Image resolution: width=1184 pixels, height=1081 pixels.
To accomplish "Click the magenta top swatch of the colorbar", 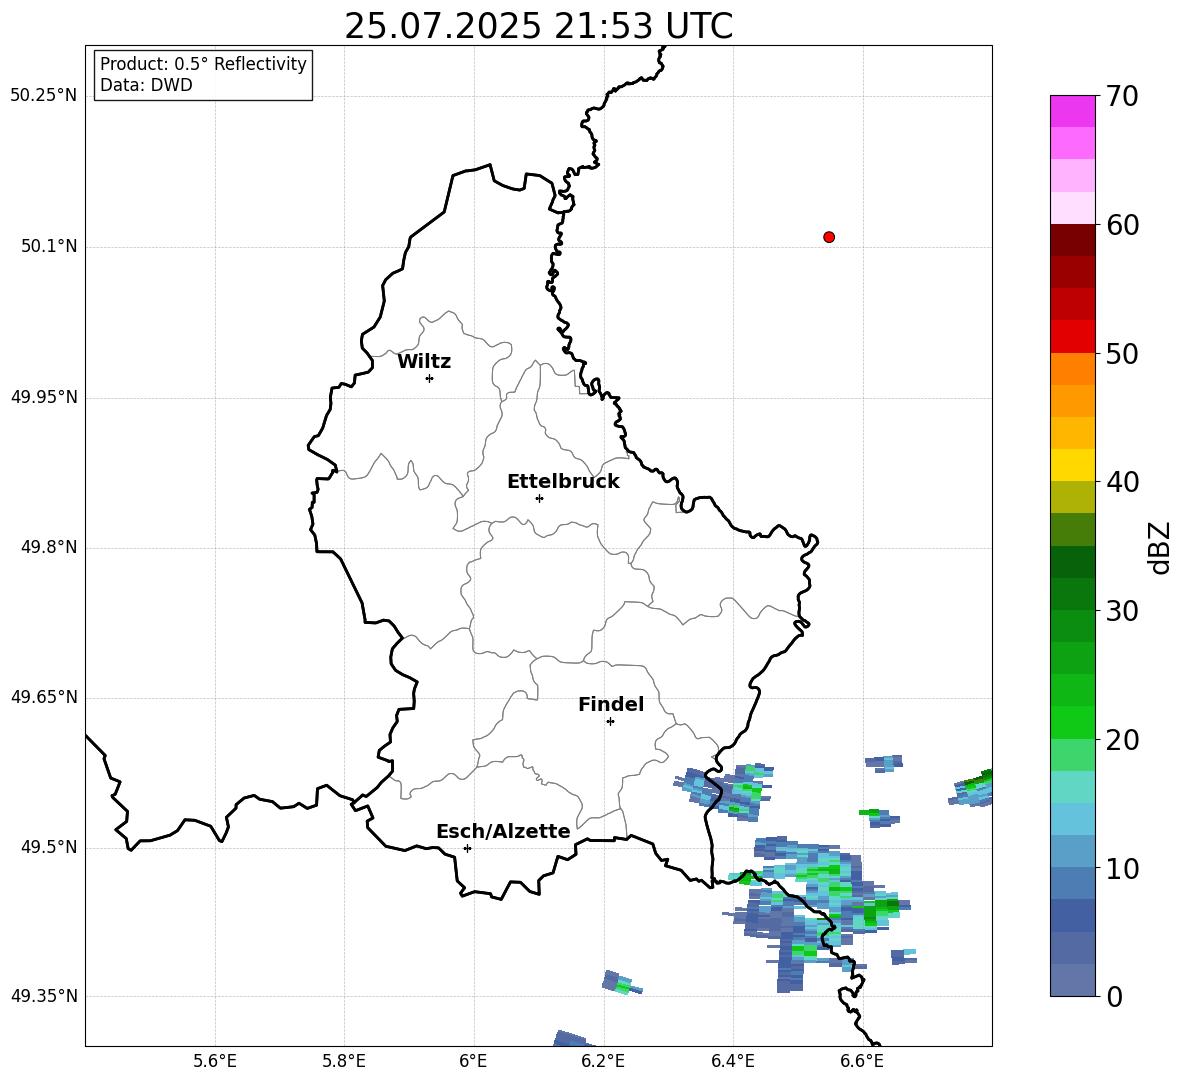I will pos(1072,111).
